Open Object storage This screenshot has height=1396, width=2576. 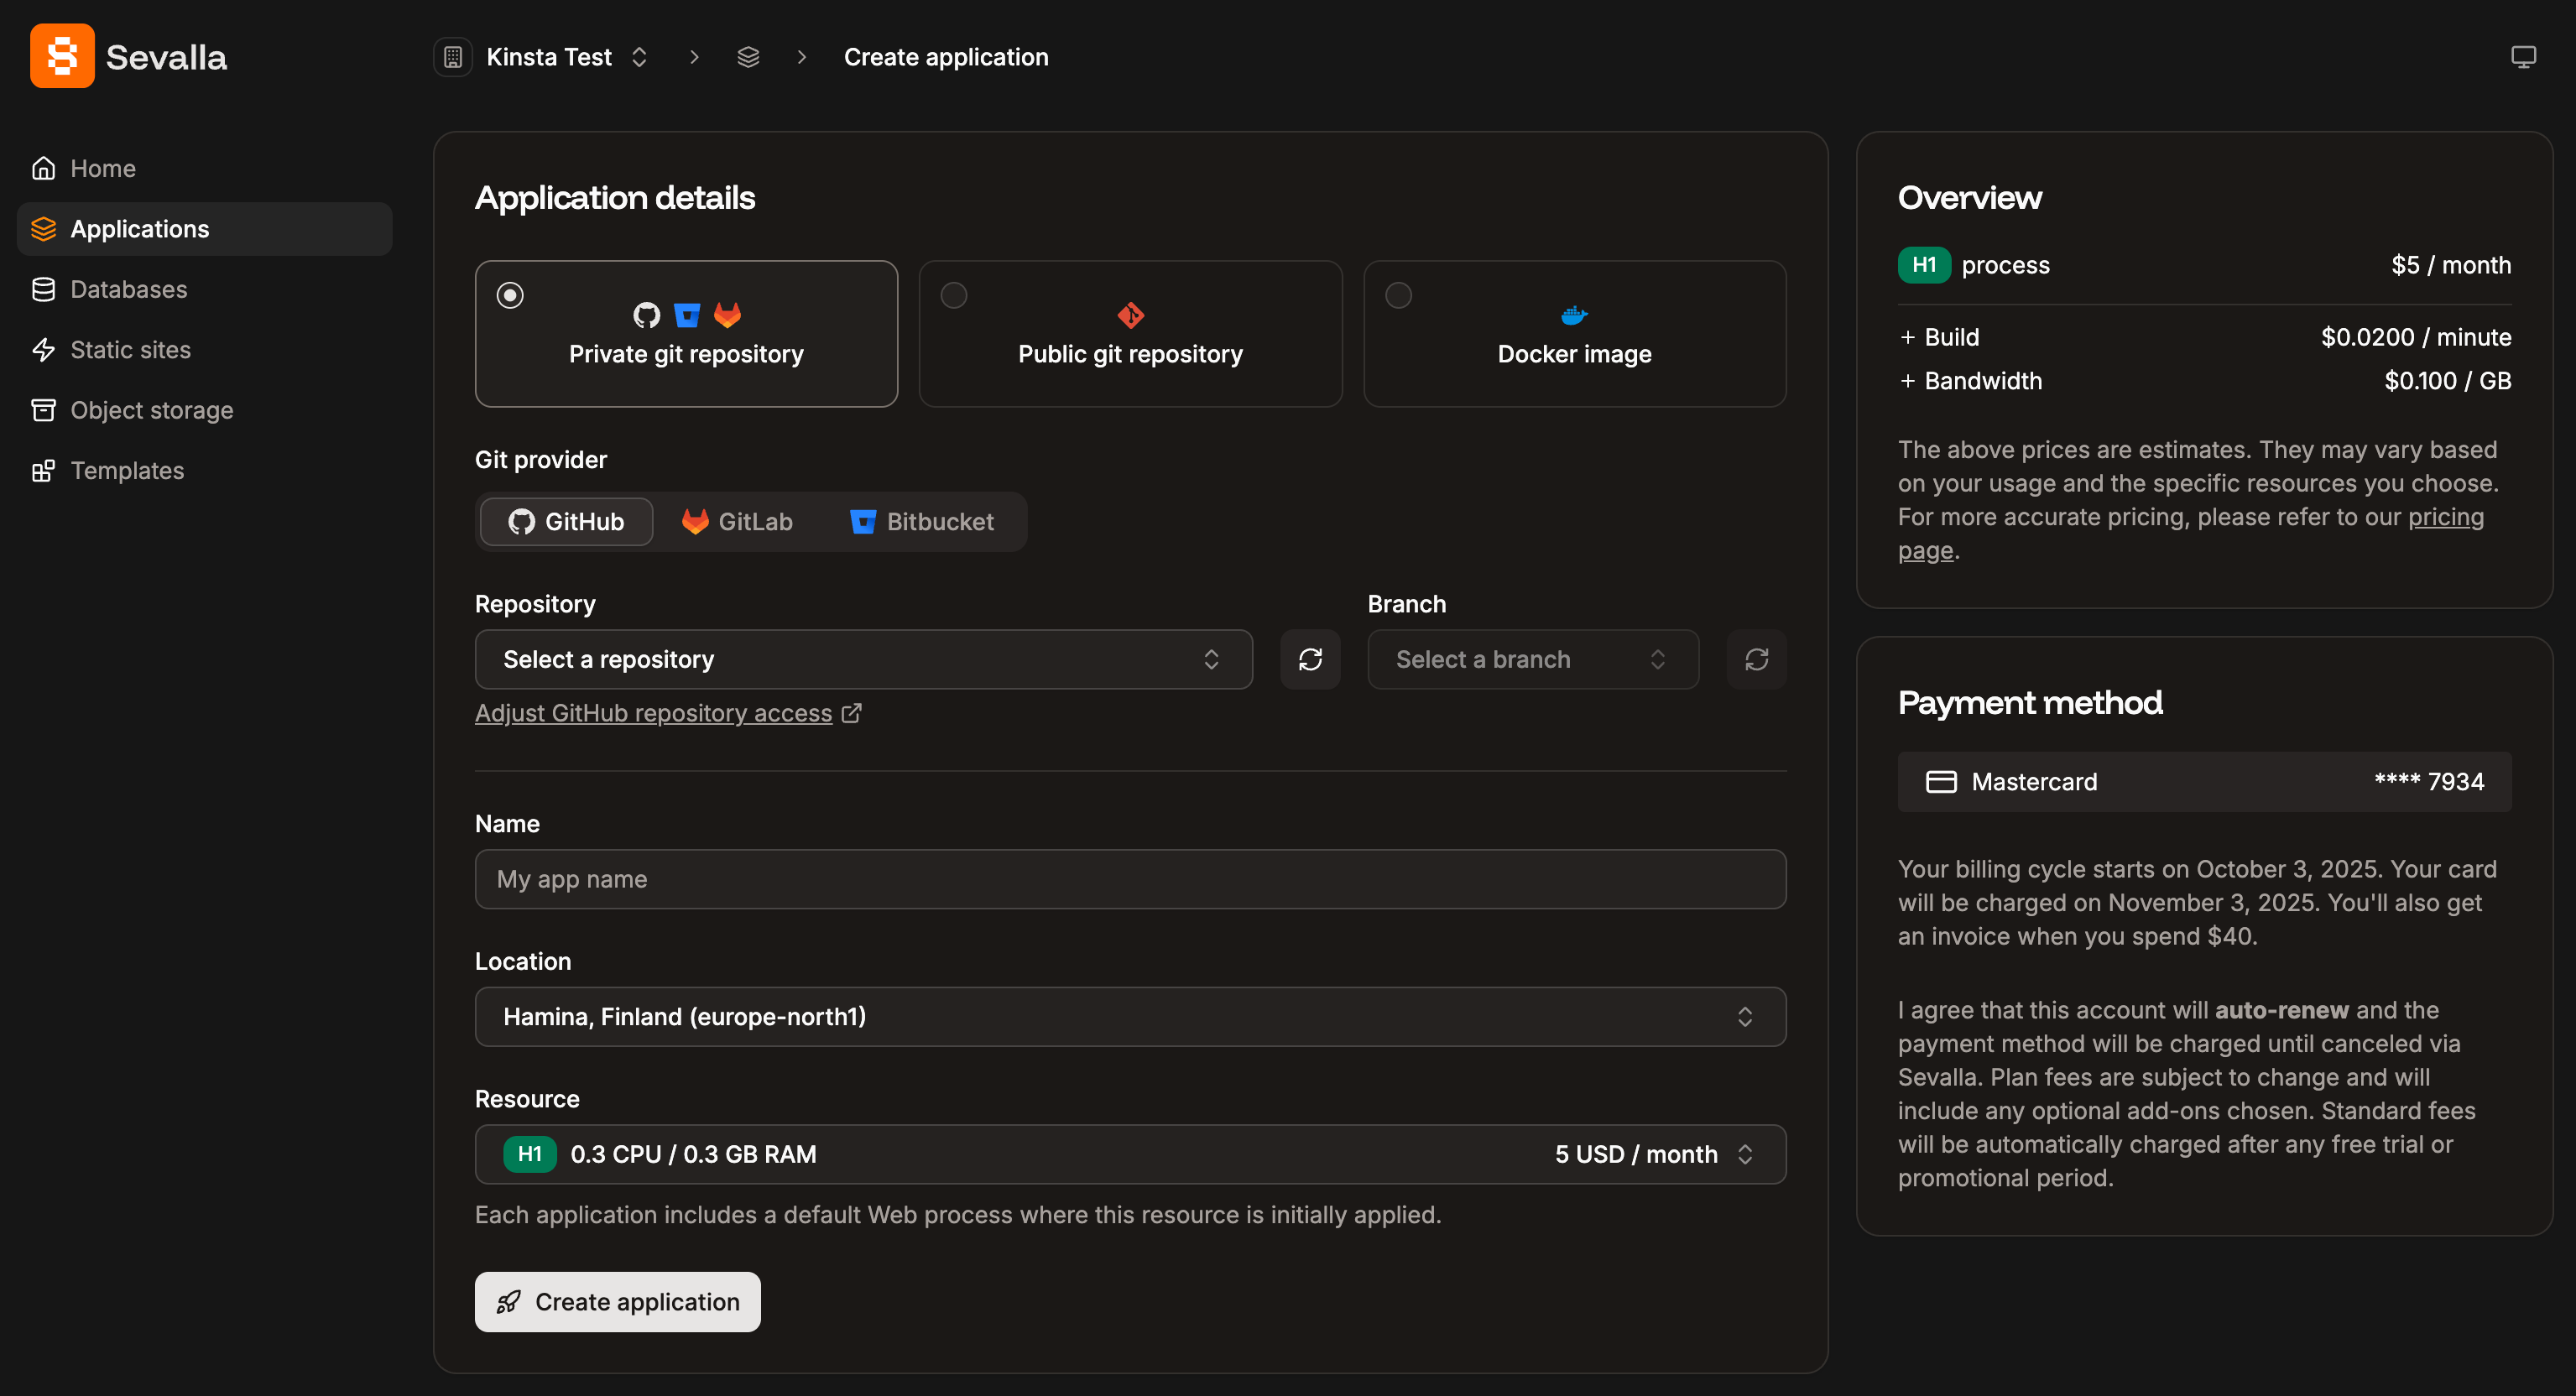(153, 410)
